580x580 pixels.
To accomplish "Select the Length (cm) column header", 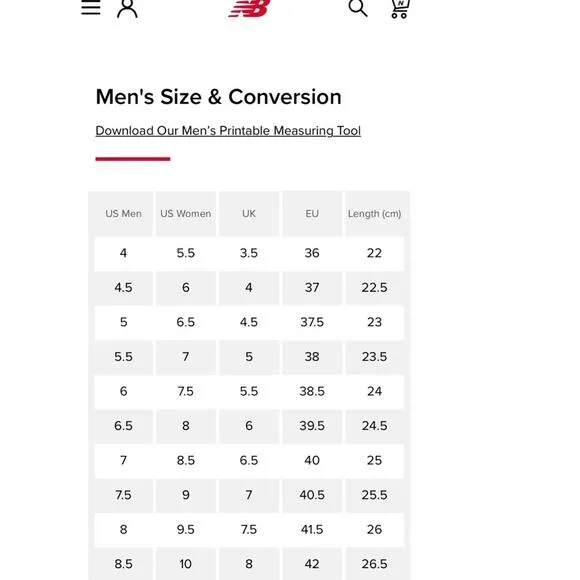I will coord(374,213).
